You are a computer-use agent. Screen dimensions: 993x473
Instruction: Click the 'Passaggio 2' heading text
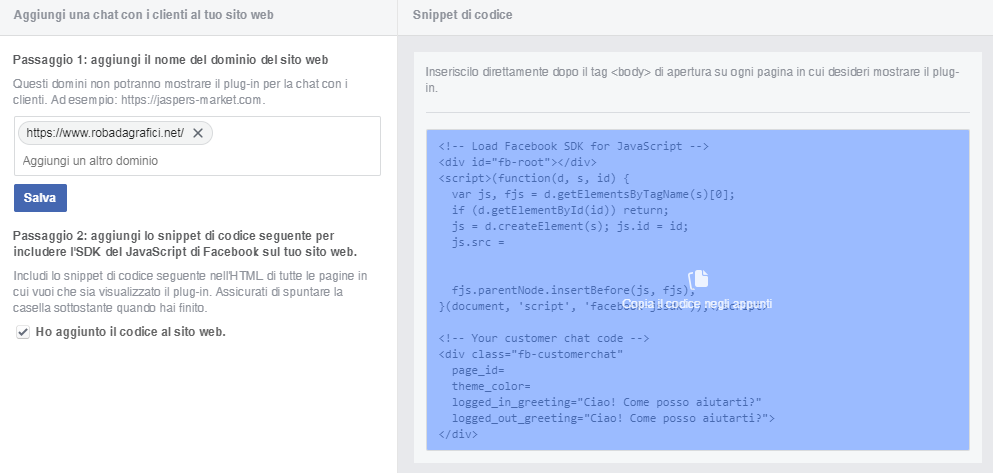point(185,244)
